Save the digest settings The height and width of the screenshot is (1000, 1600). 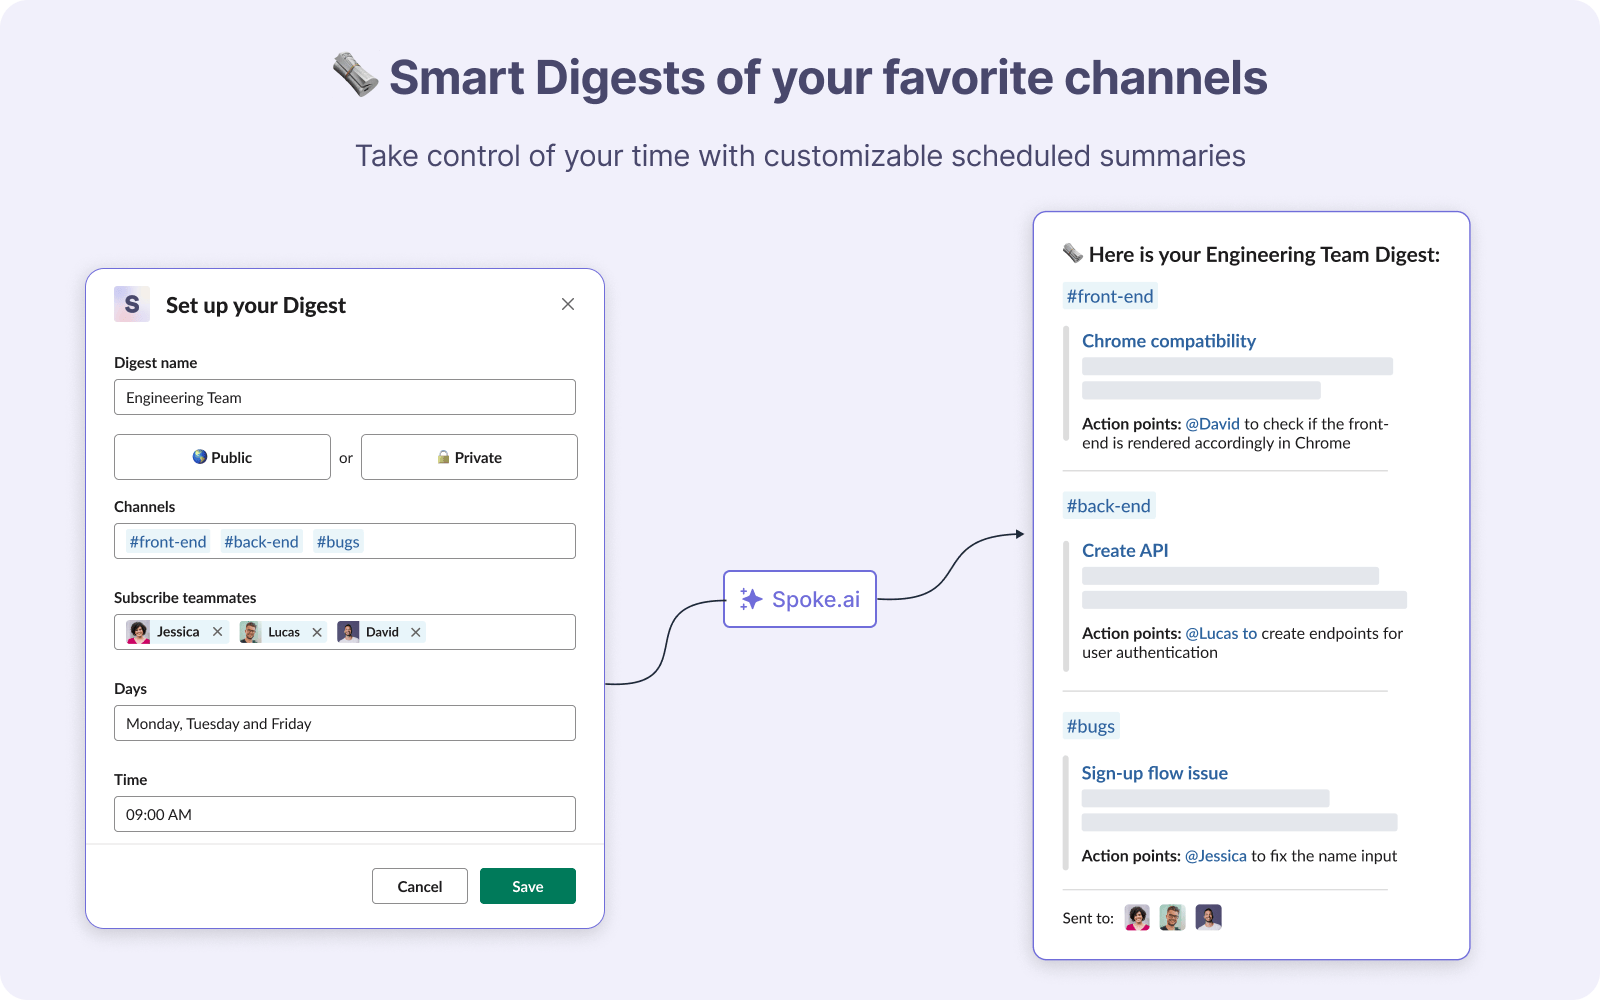(528, 886)
